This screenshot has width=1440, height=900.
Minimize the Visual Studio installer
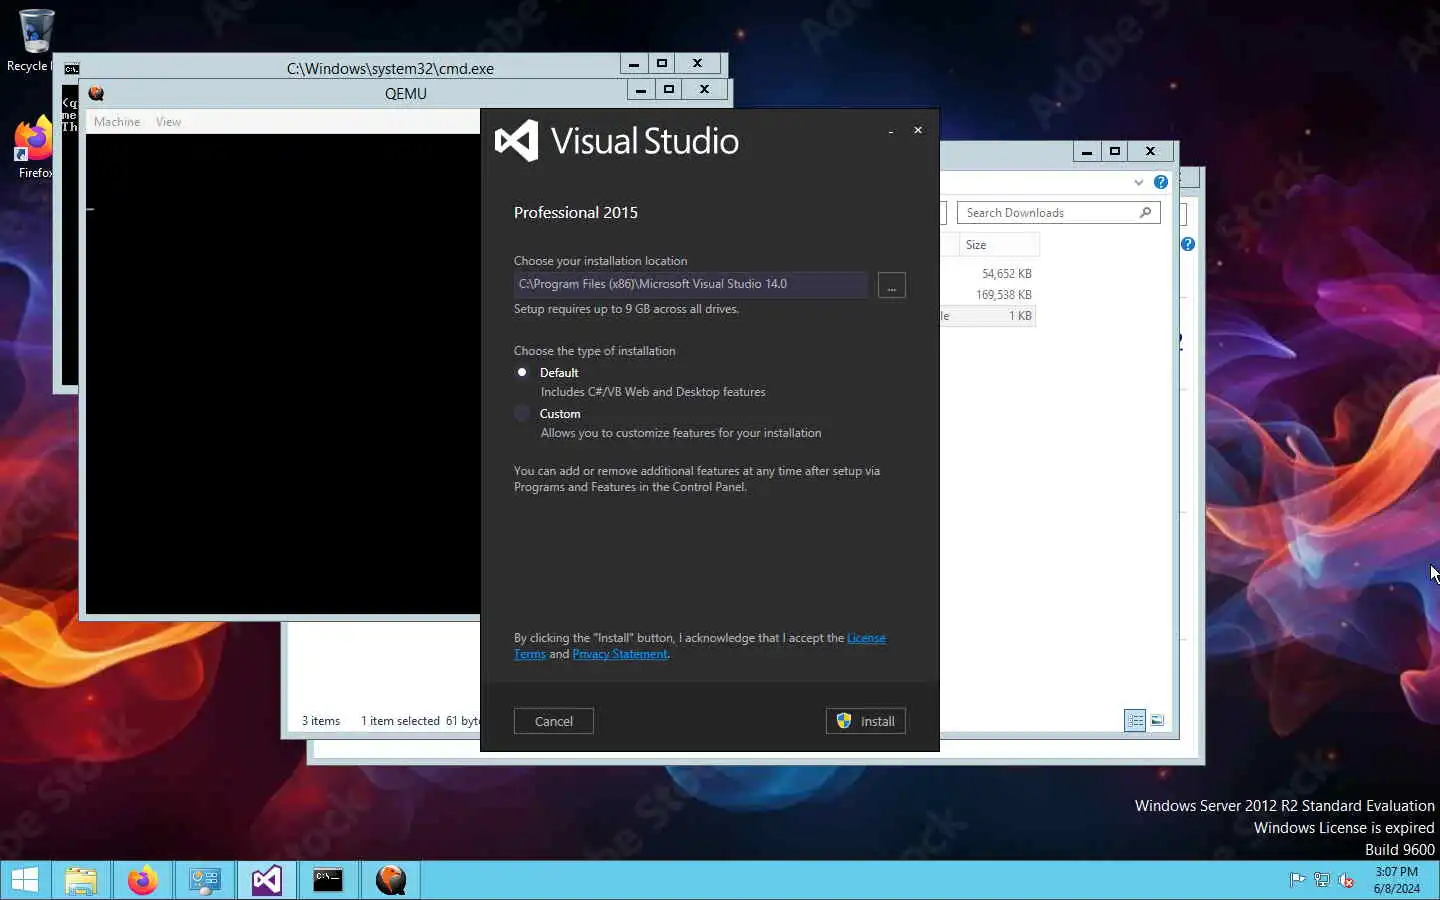890,131
